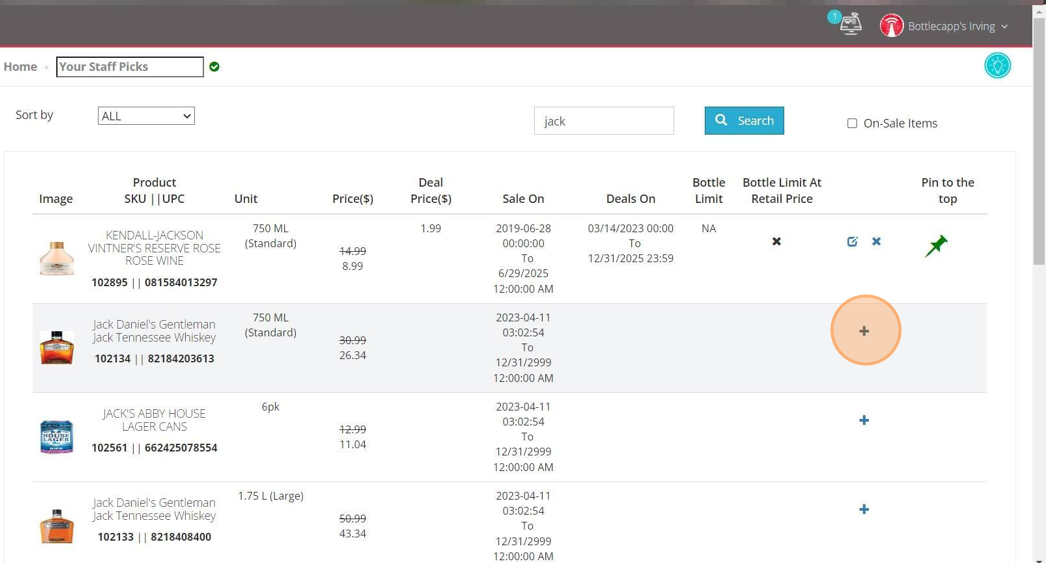Select the JACK'S ABBY HOUSE LAGER CANS name

154,420
